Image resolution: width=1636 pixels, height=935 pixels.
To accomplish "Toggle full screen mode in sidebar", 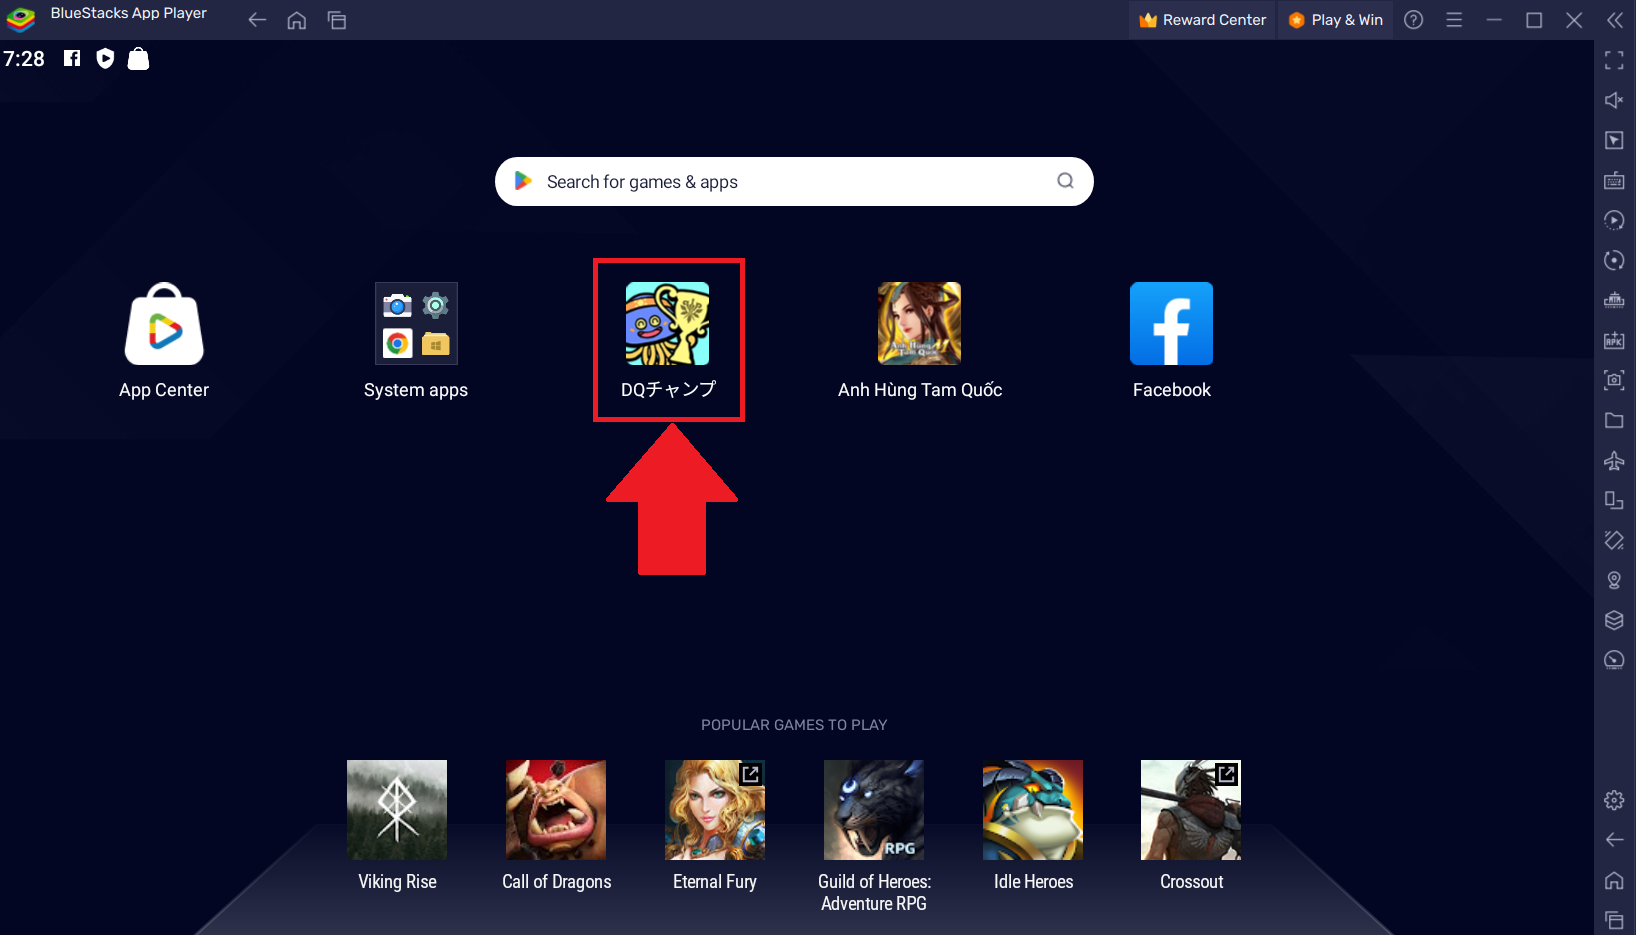I will [1614, 60].
